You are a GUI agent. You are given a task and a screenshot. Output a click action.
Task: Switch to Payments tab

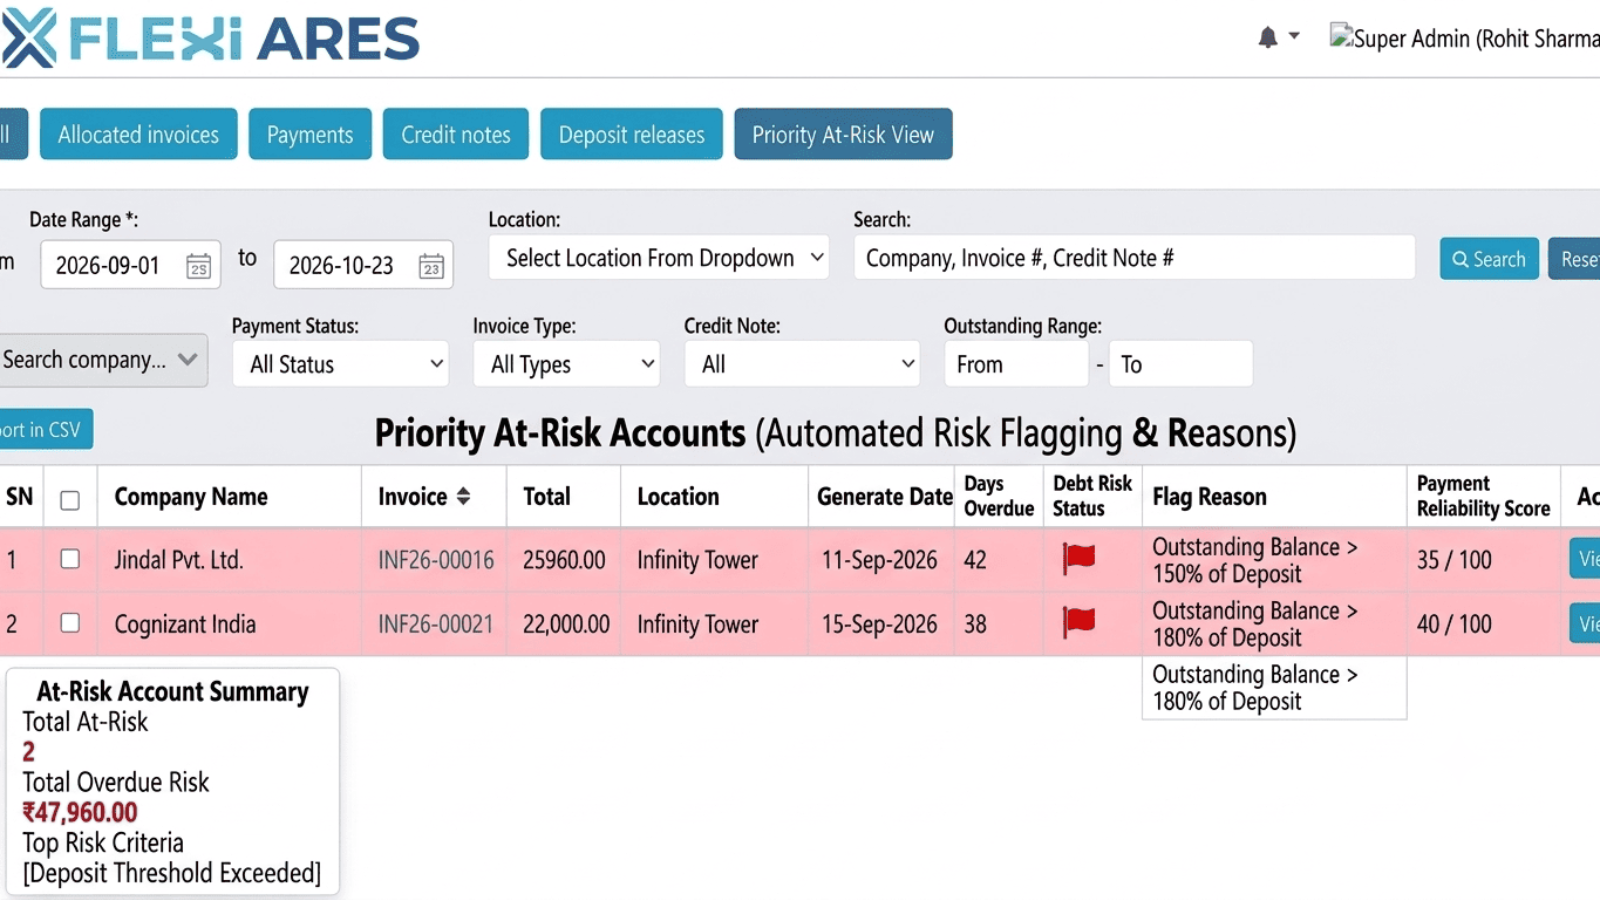[x=310, y=134]
